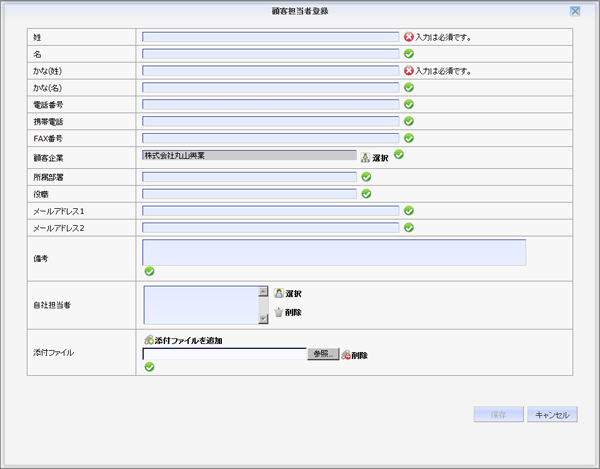
Task: Close the 顧客担当者登録 dialog
Action: pyautogui.click(x=575, y=11)
